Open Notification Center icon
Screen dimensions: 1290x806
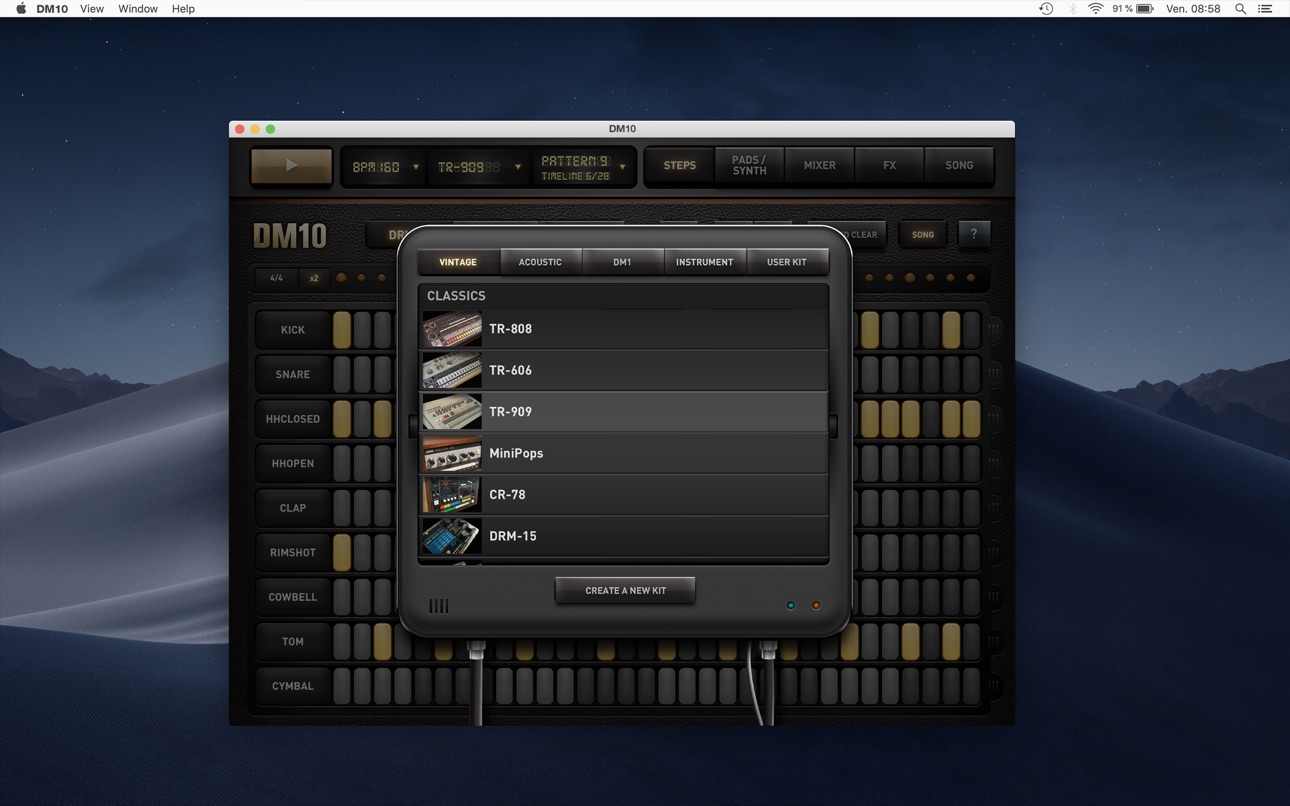coord(1265,8)
